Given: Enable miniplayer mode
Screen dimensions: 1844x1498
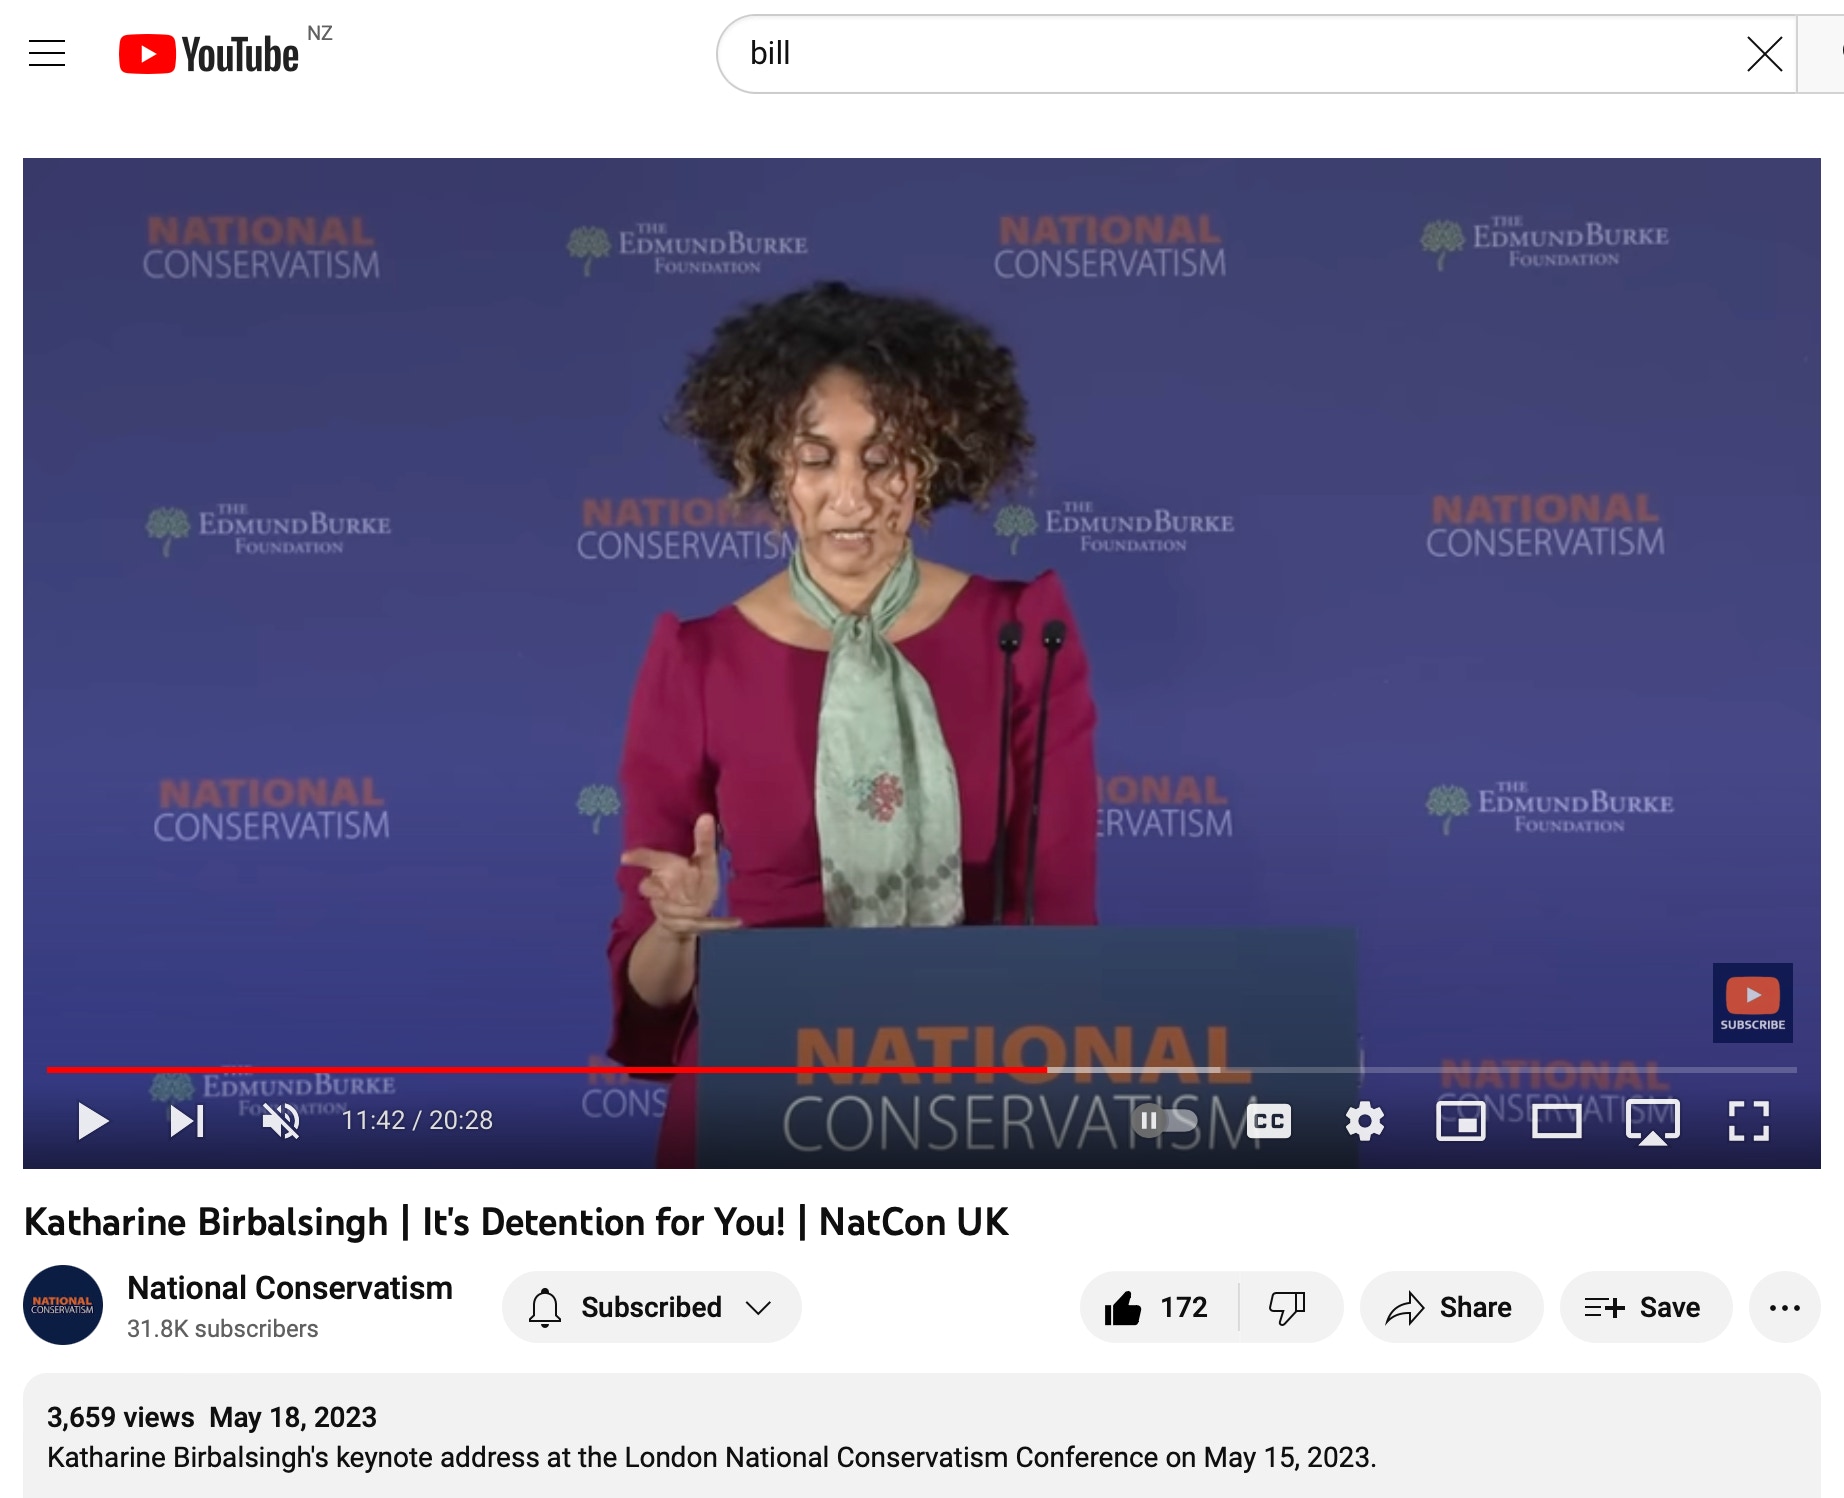Looking at the screenshot, I should tap(1460, 1121).
